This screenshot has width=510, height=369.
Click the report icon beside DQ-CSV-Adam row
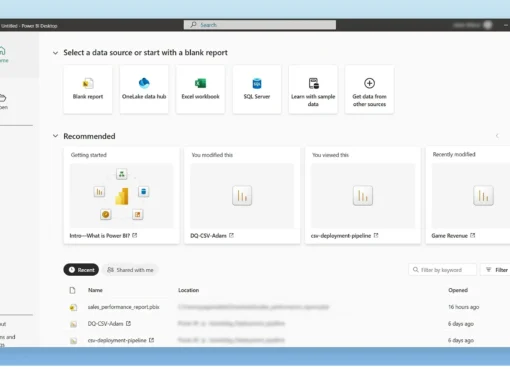(73, 324)
